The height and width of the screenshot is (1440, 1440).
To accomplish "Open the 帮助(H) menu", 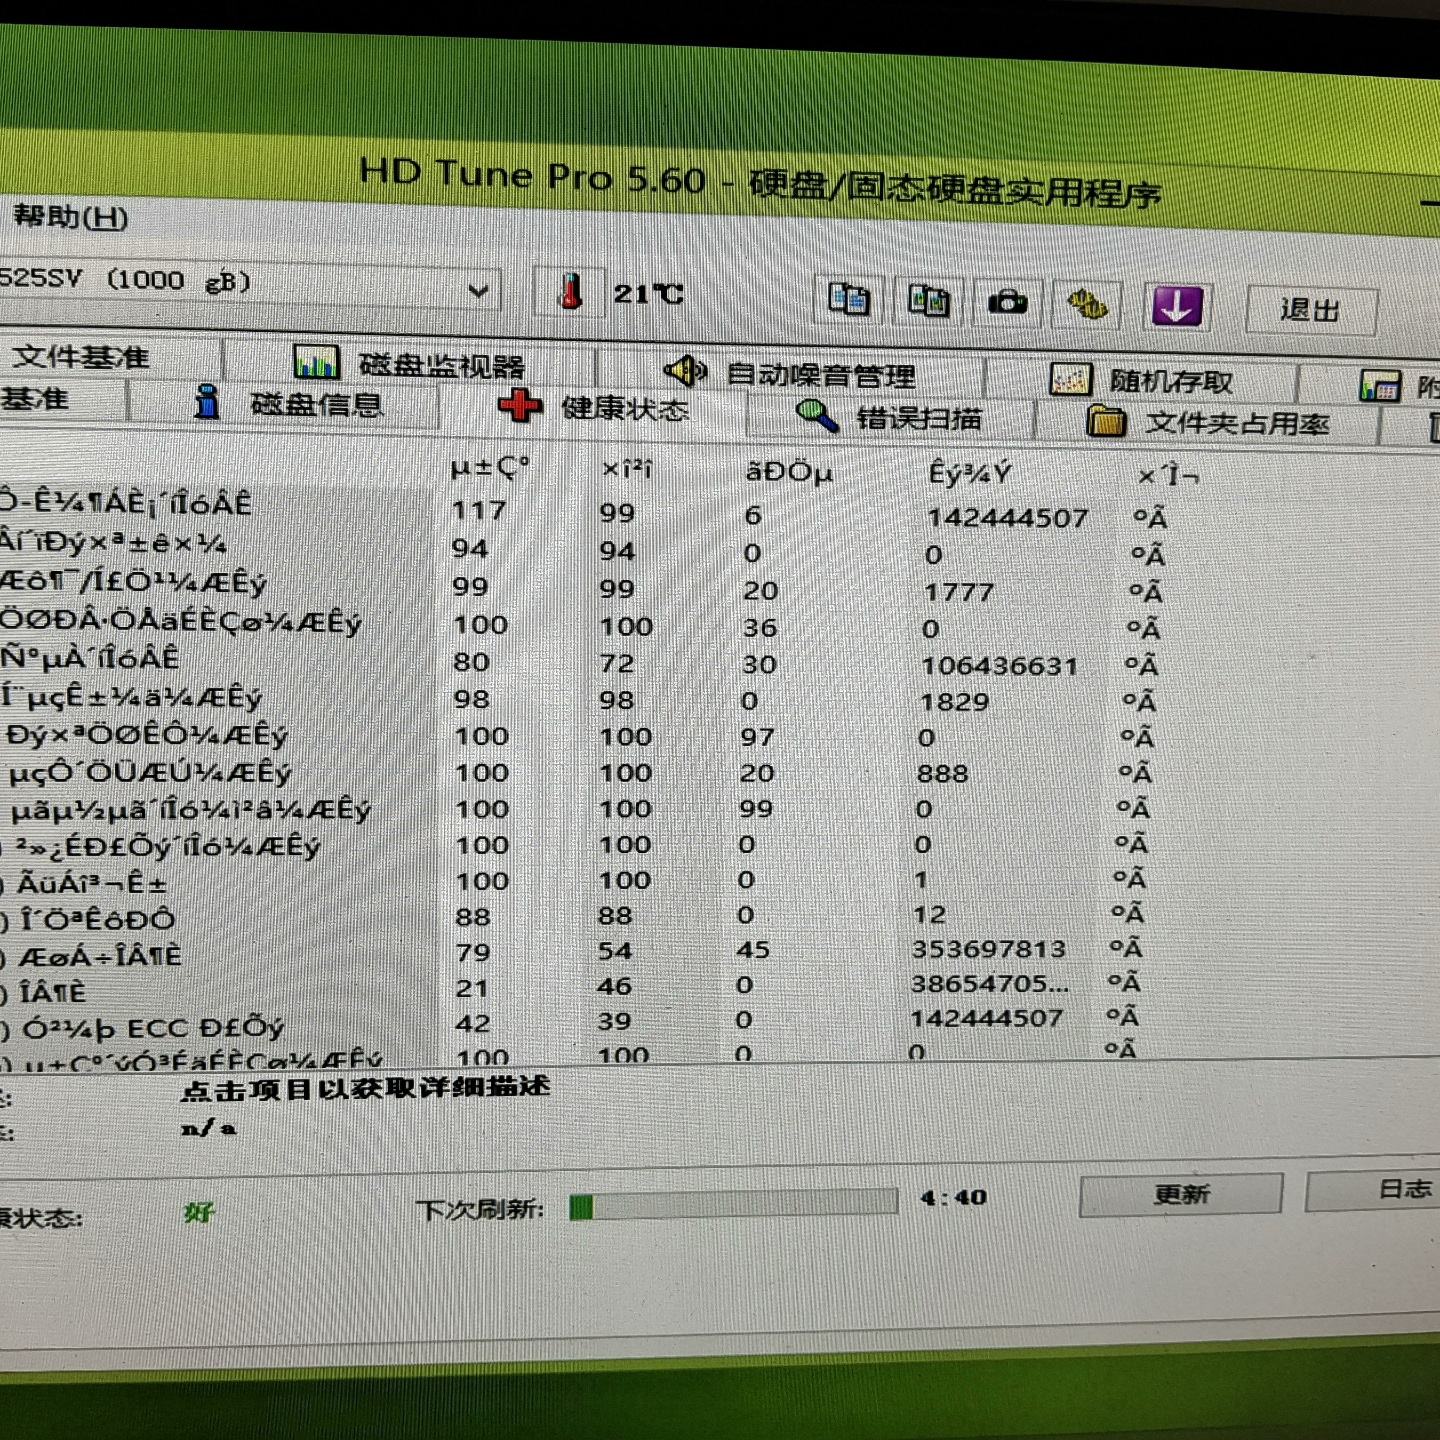I will pyautogui.click(x=69, y=217).
